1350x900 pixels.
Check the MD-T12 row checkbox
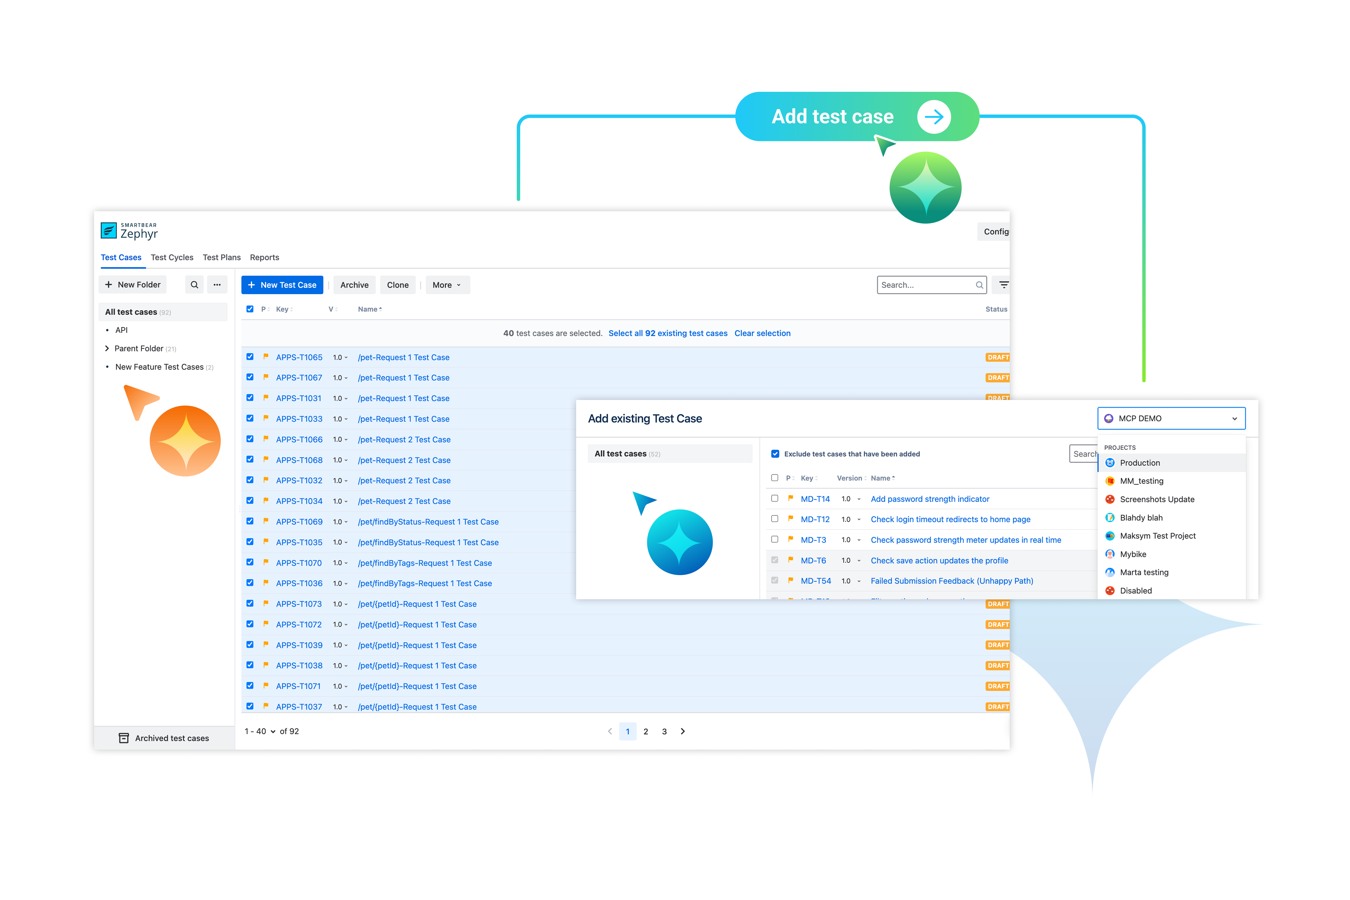(x=774, y=519)
